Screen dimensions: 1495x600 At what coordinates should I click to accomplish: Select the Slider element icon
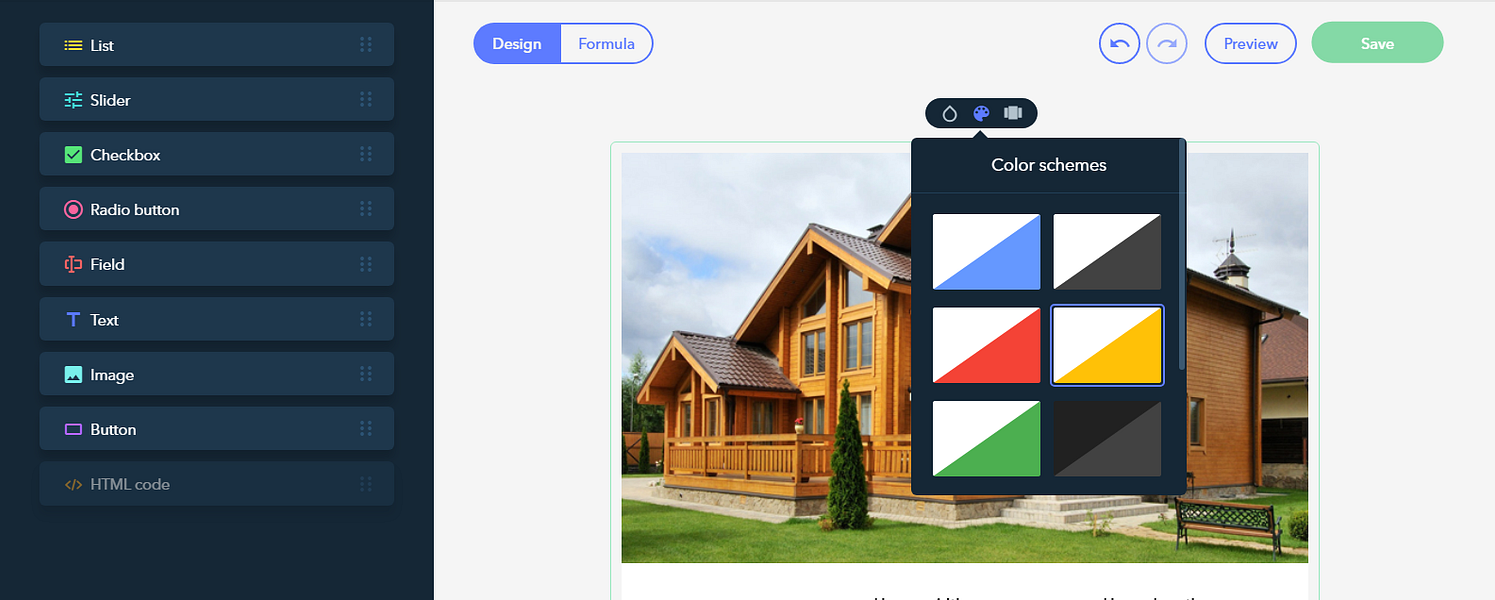pos(73,100)
